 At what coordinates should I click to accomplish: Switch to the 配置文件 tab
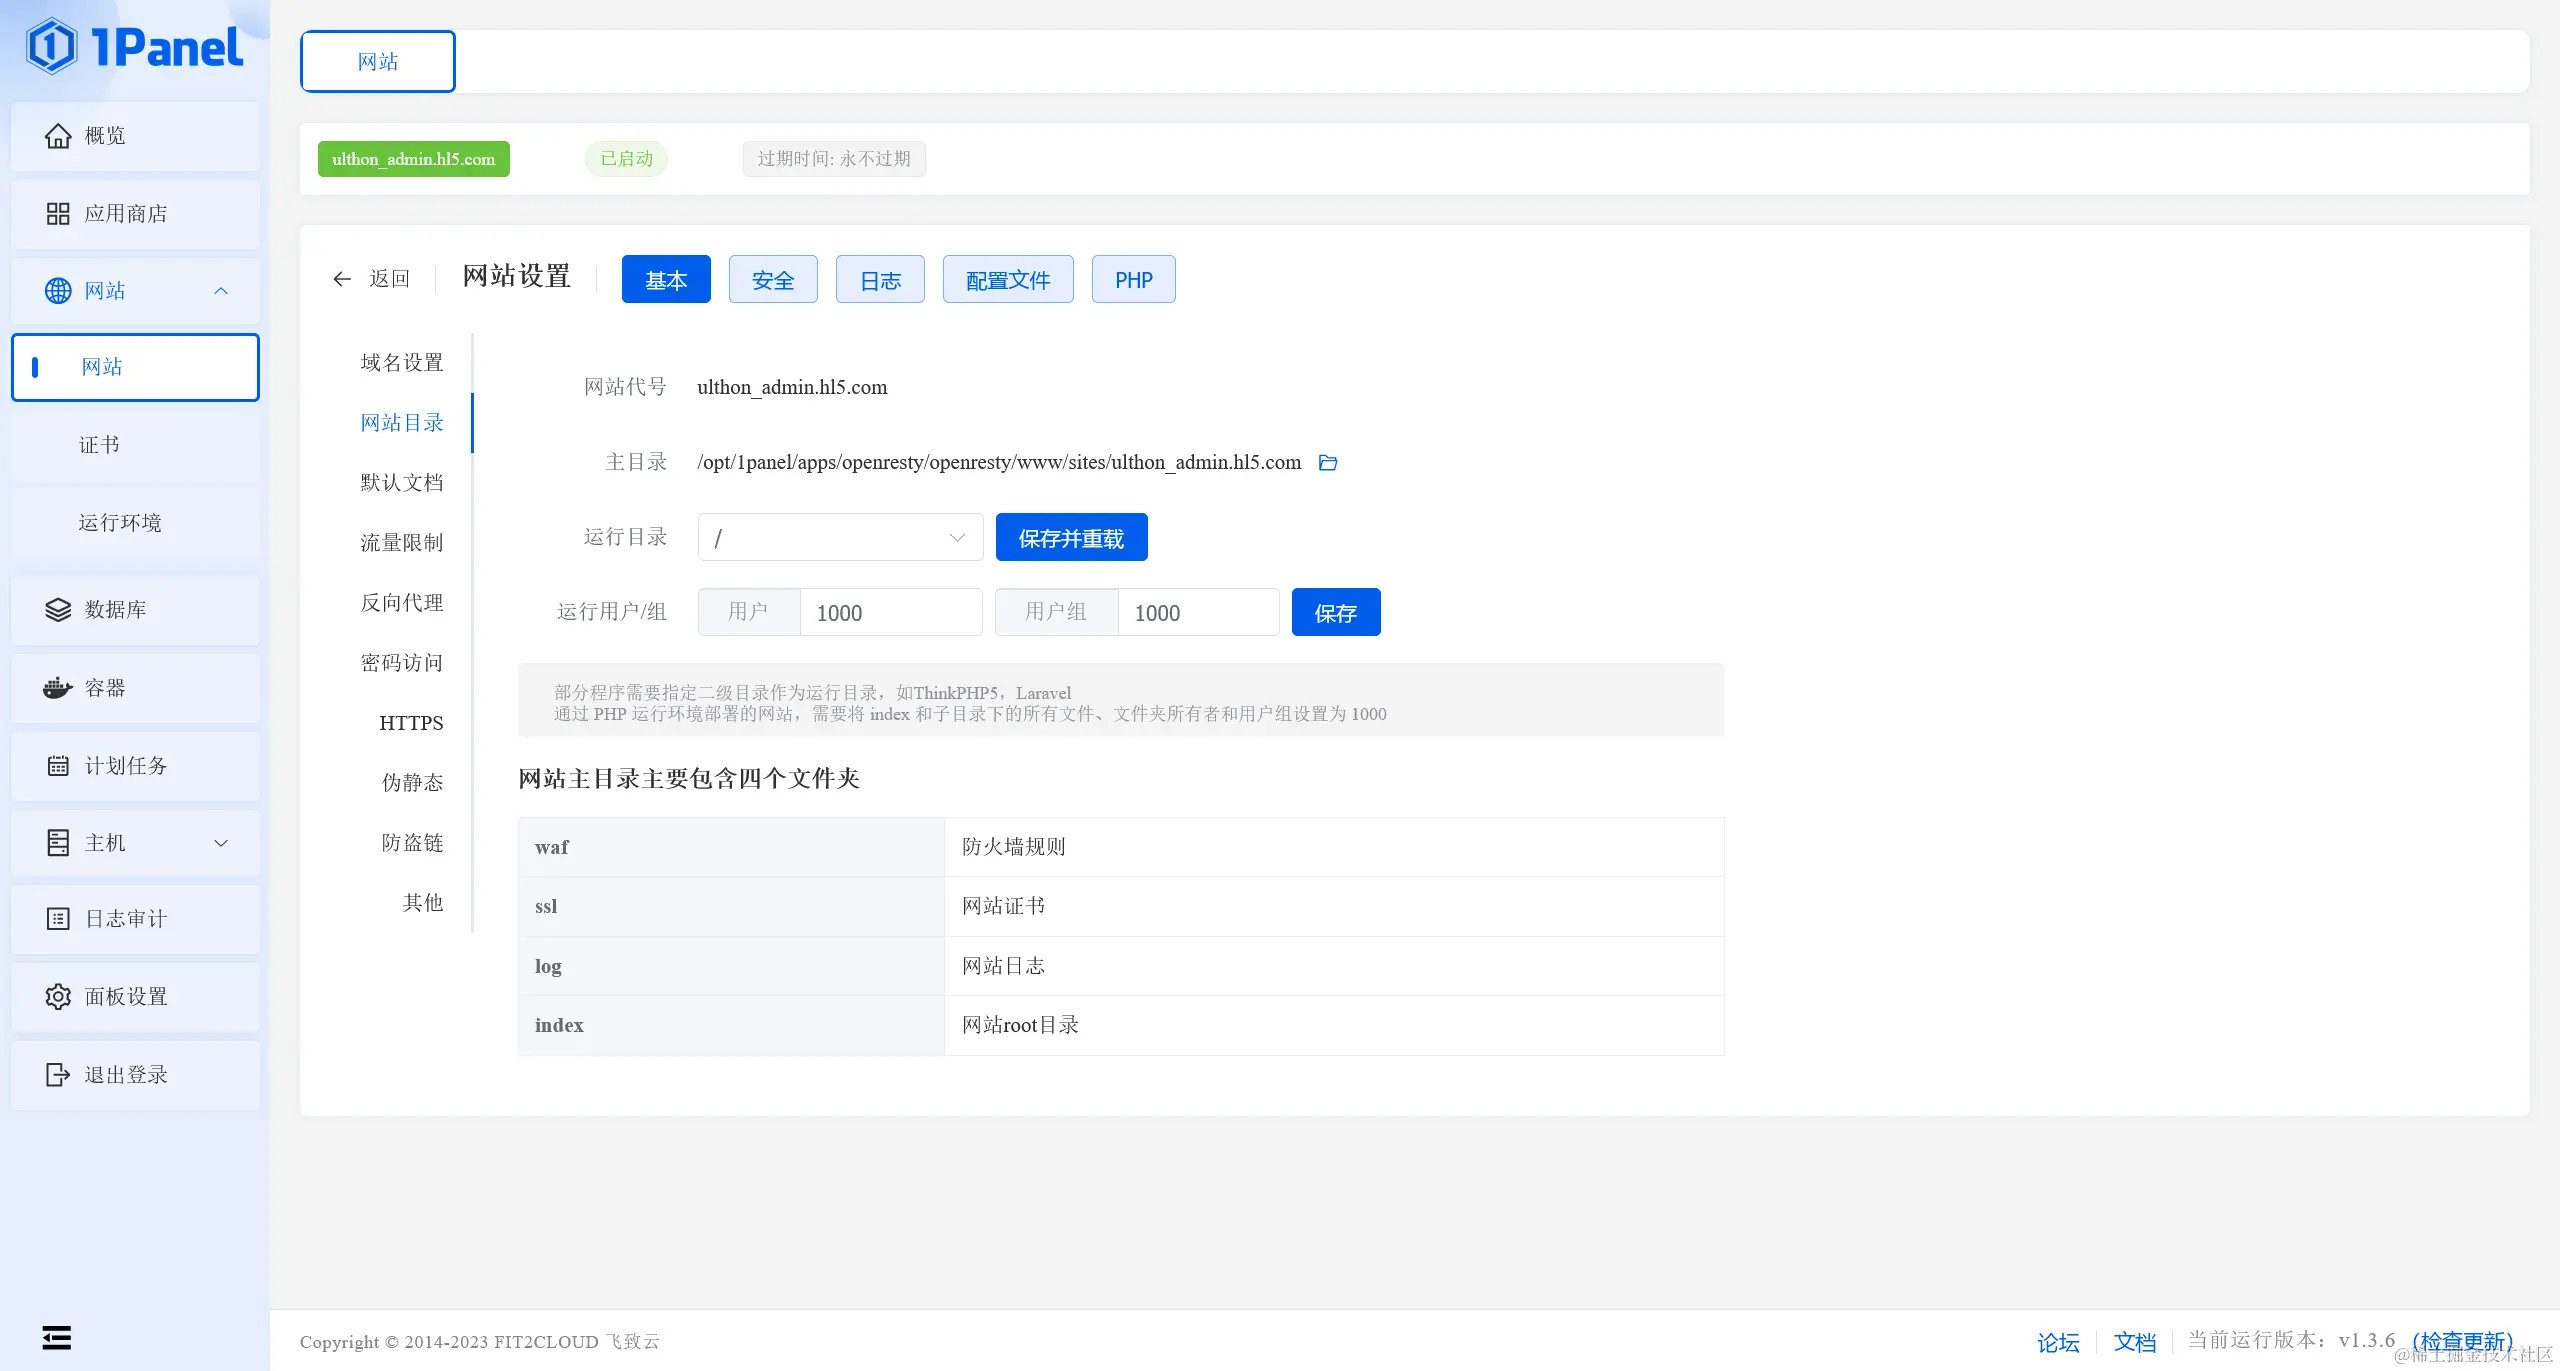click(1007, 280)
